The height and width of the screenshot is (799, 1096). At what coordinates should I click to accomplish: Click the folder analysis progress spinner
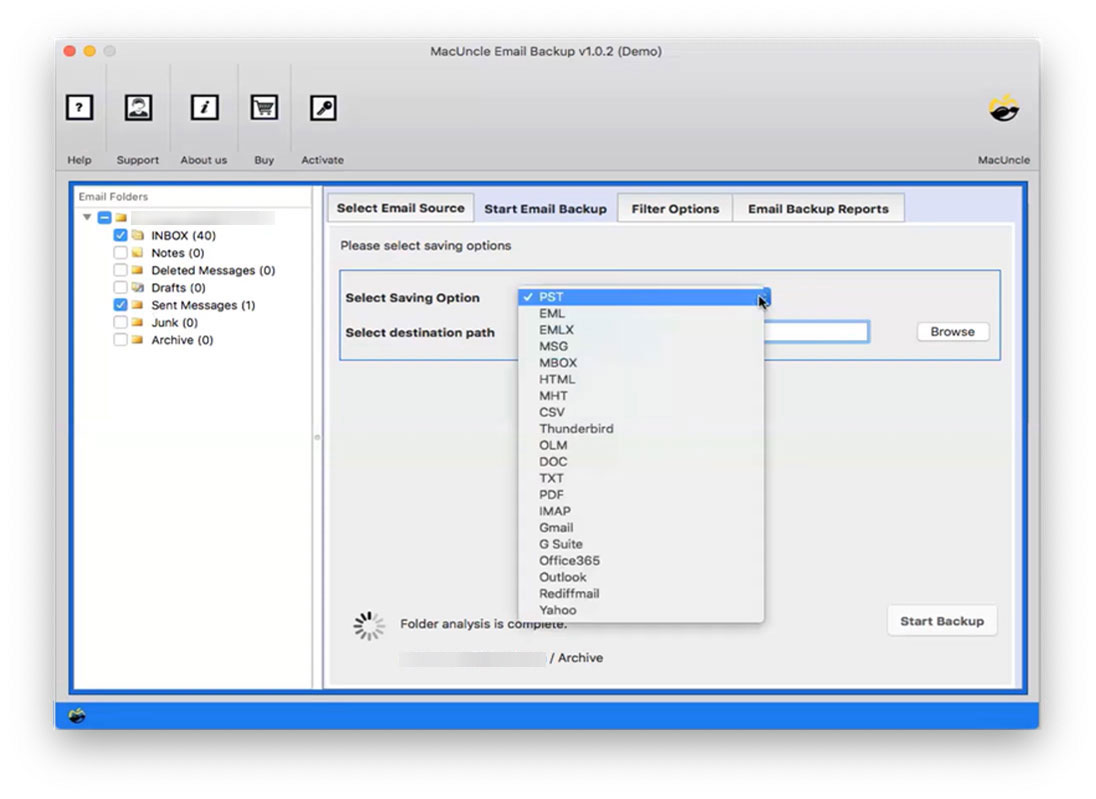(x=368, y=625)
